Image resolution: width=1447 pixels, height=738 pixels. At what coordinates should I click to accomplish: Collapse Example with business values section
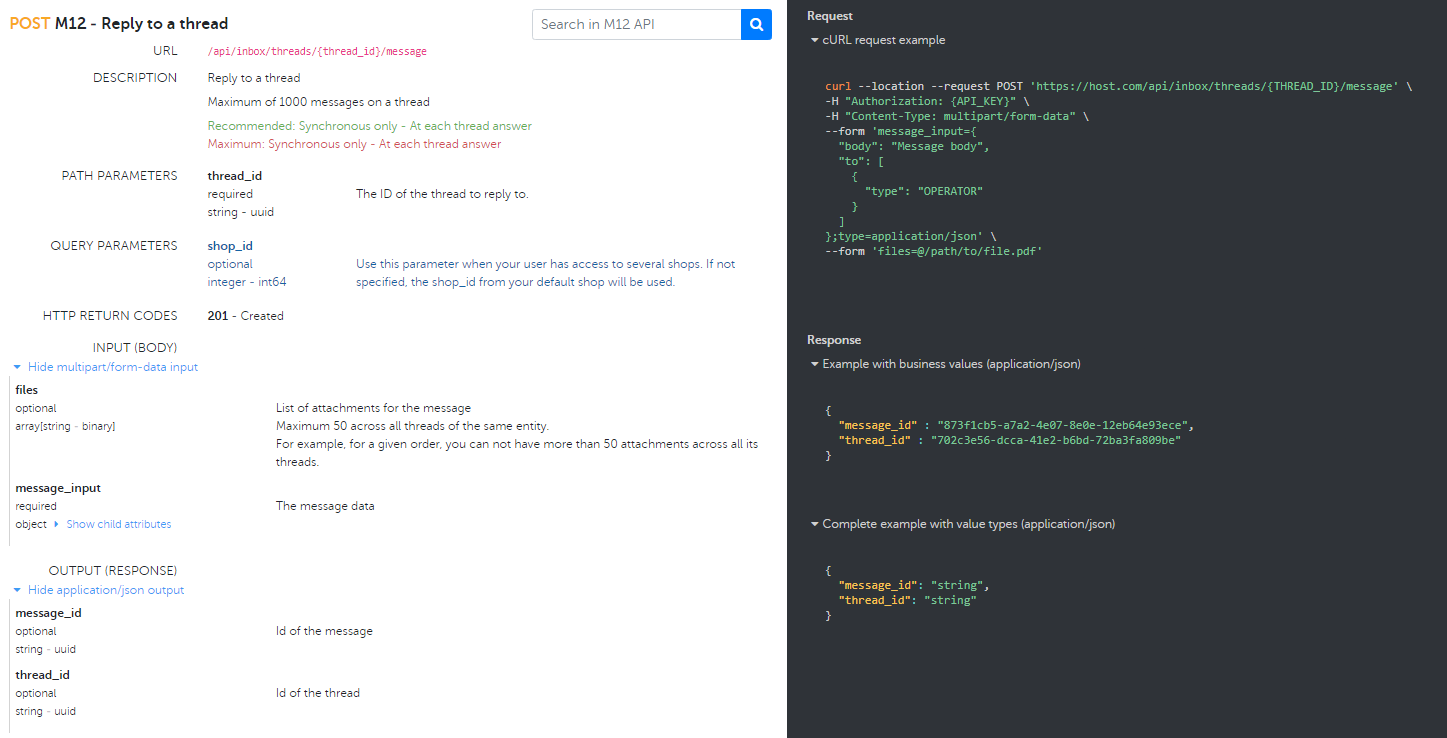point(944,364)
